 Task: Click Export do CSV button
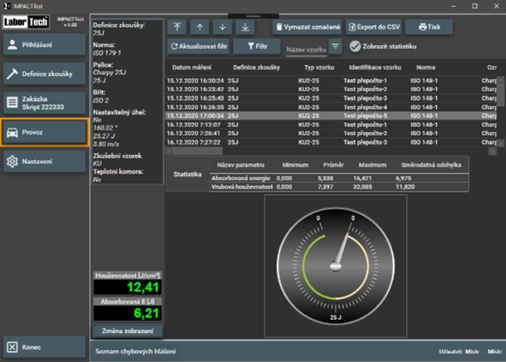point(374,27)
